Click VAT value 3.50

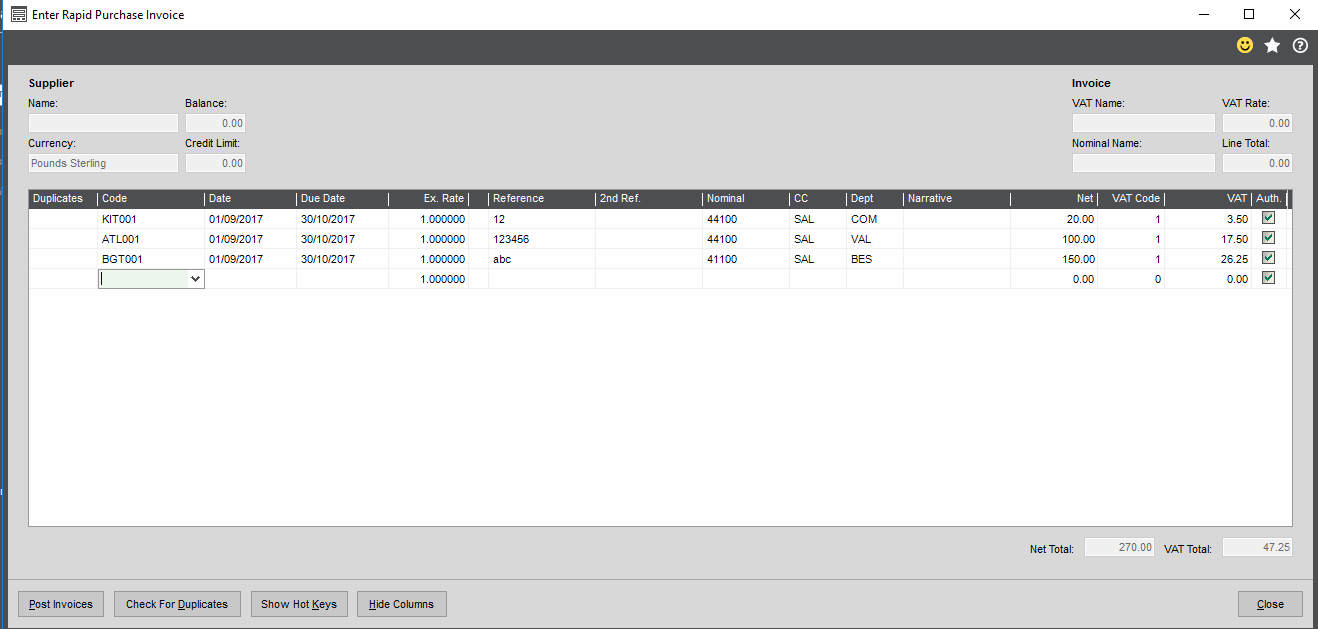tap(1209, 219)
